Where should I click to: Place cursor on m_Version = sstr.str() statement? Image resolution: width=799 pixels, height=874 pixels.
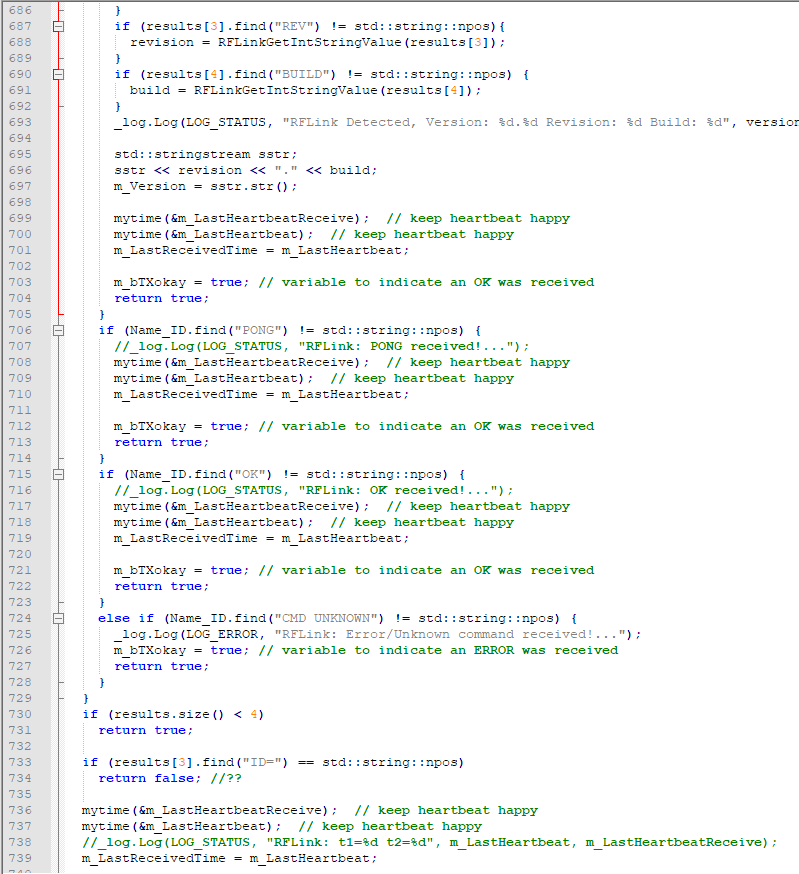[x=205, y=186]
